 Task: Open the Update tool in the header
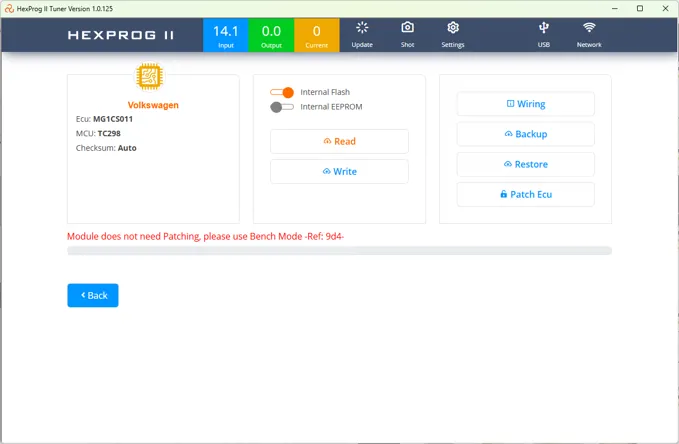point(362,35)
